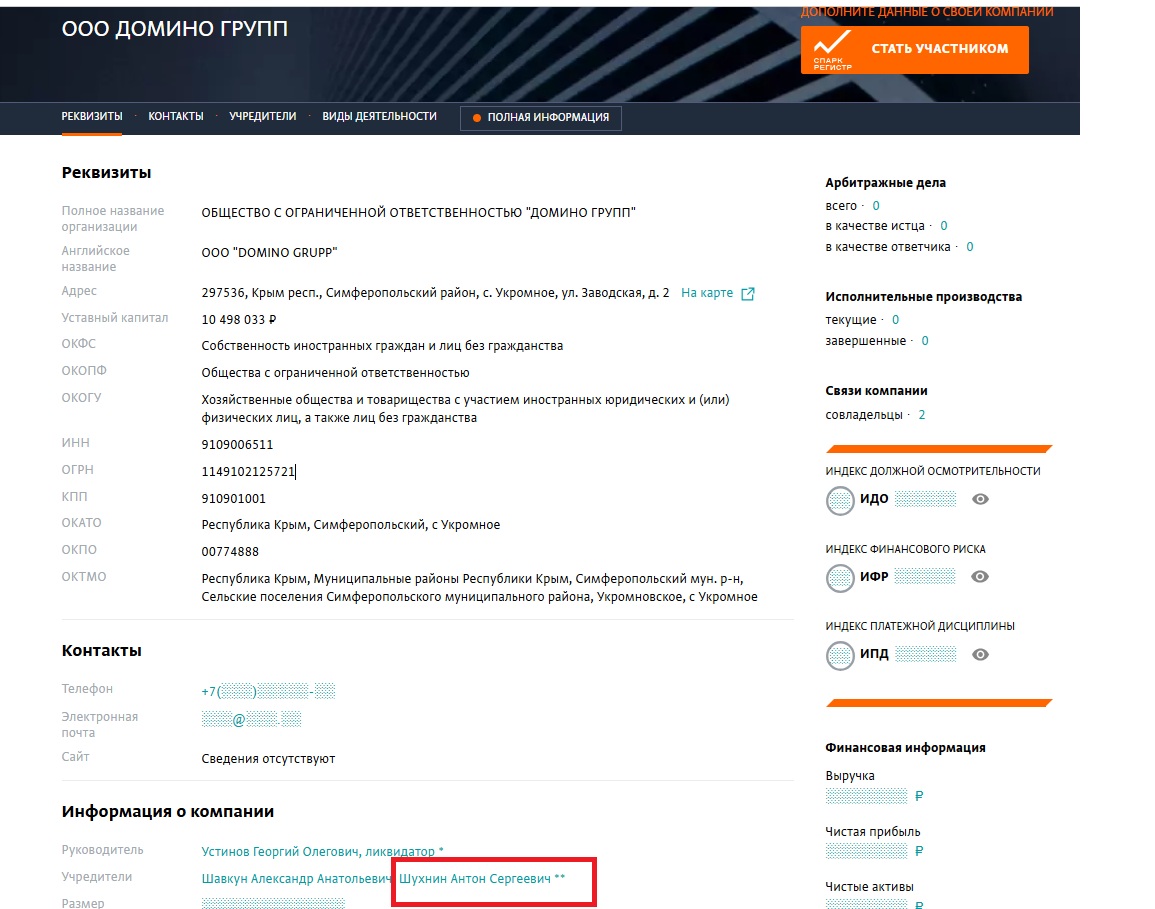1155x909 pixels.
Task: Reveal ИФР value using eye icon
Action: click(981, 577)
